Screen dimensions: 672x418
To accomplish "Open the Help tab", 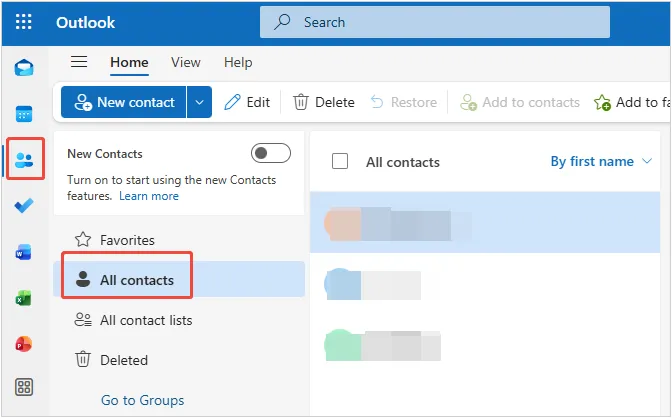I will pyautogui.click(x=238, y=62).
